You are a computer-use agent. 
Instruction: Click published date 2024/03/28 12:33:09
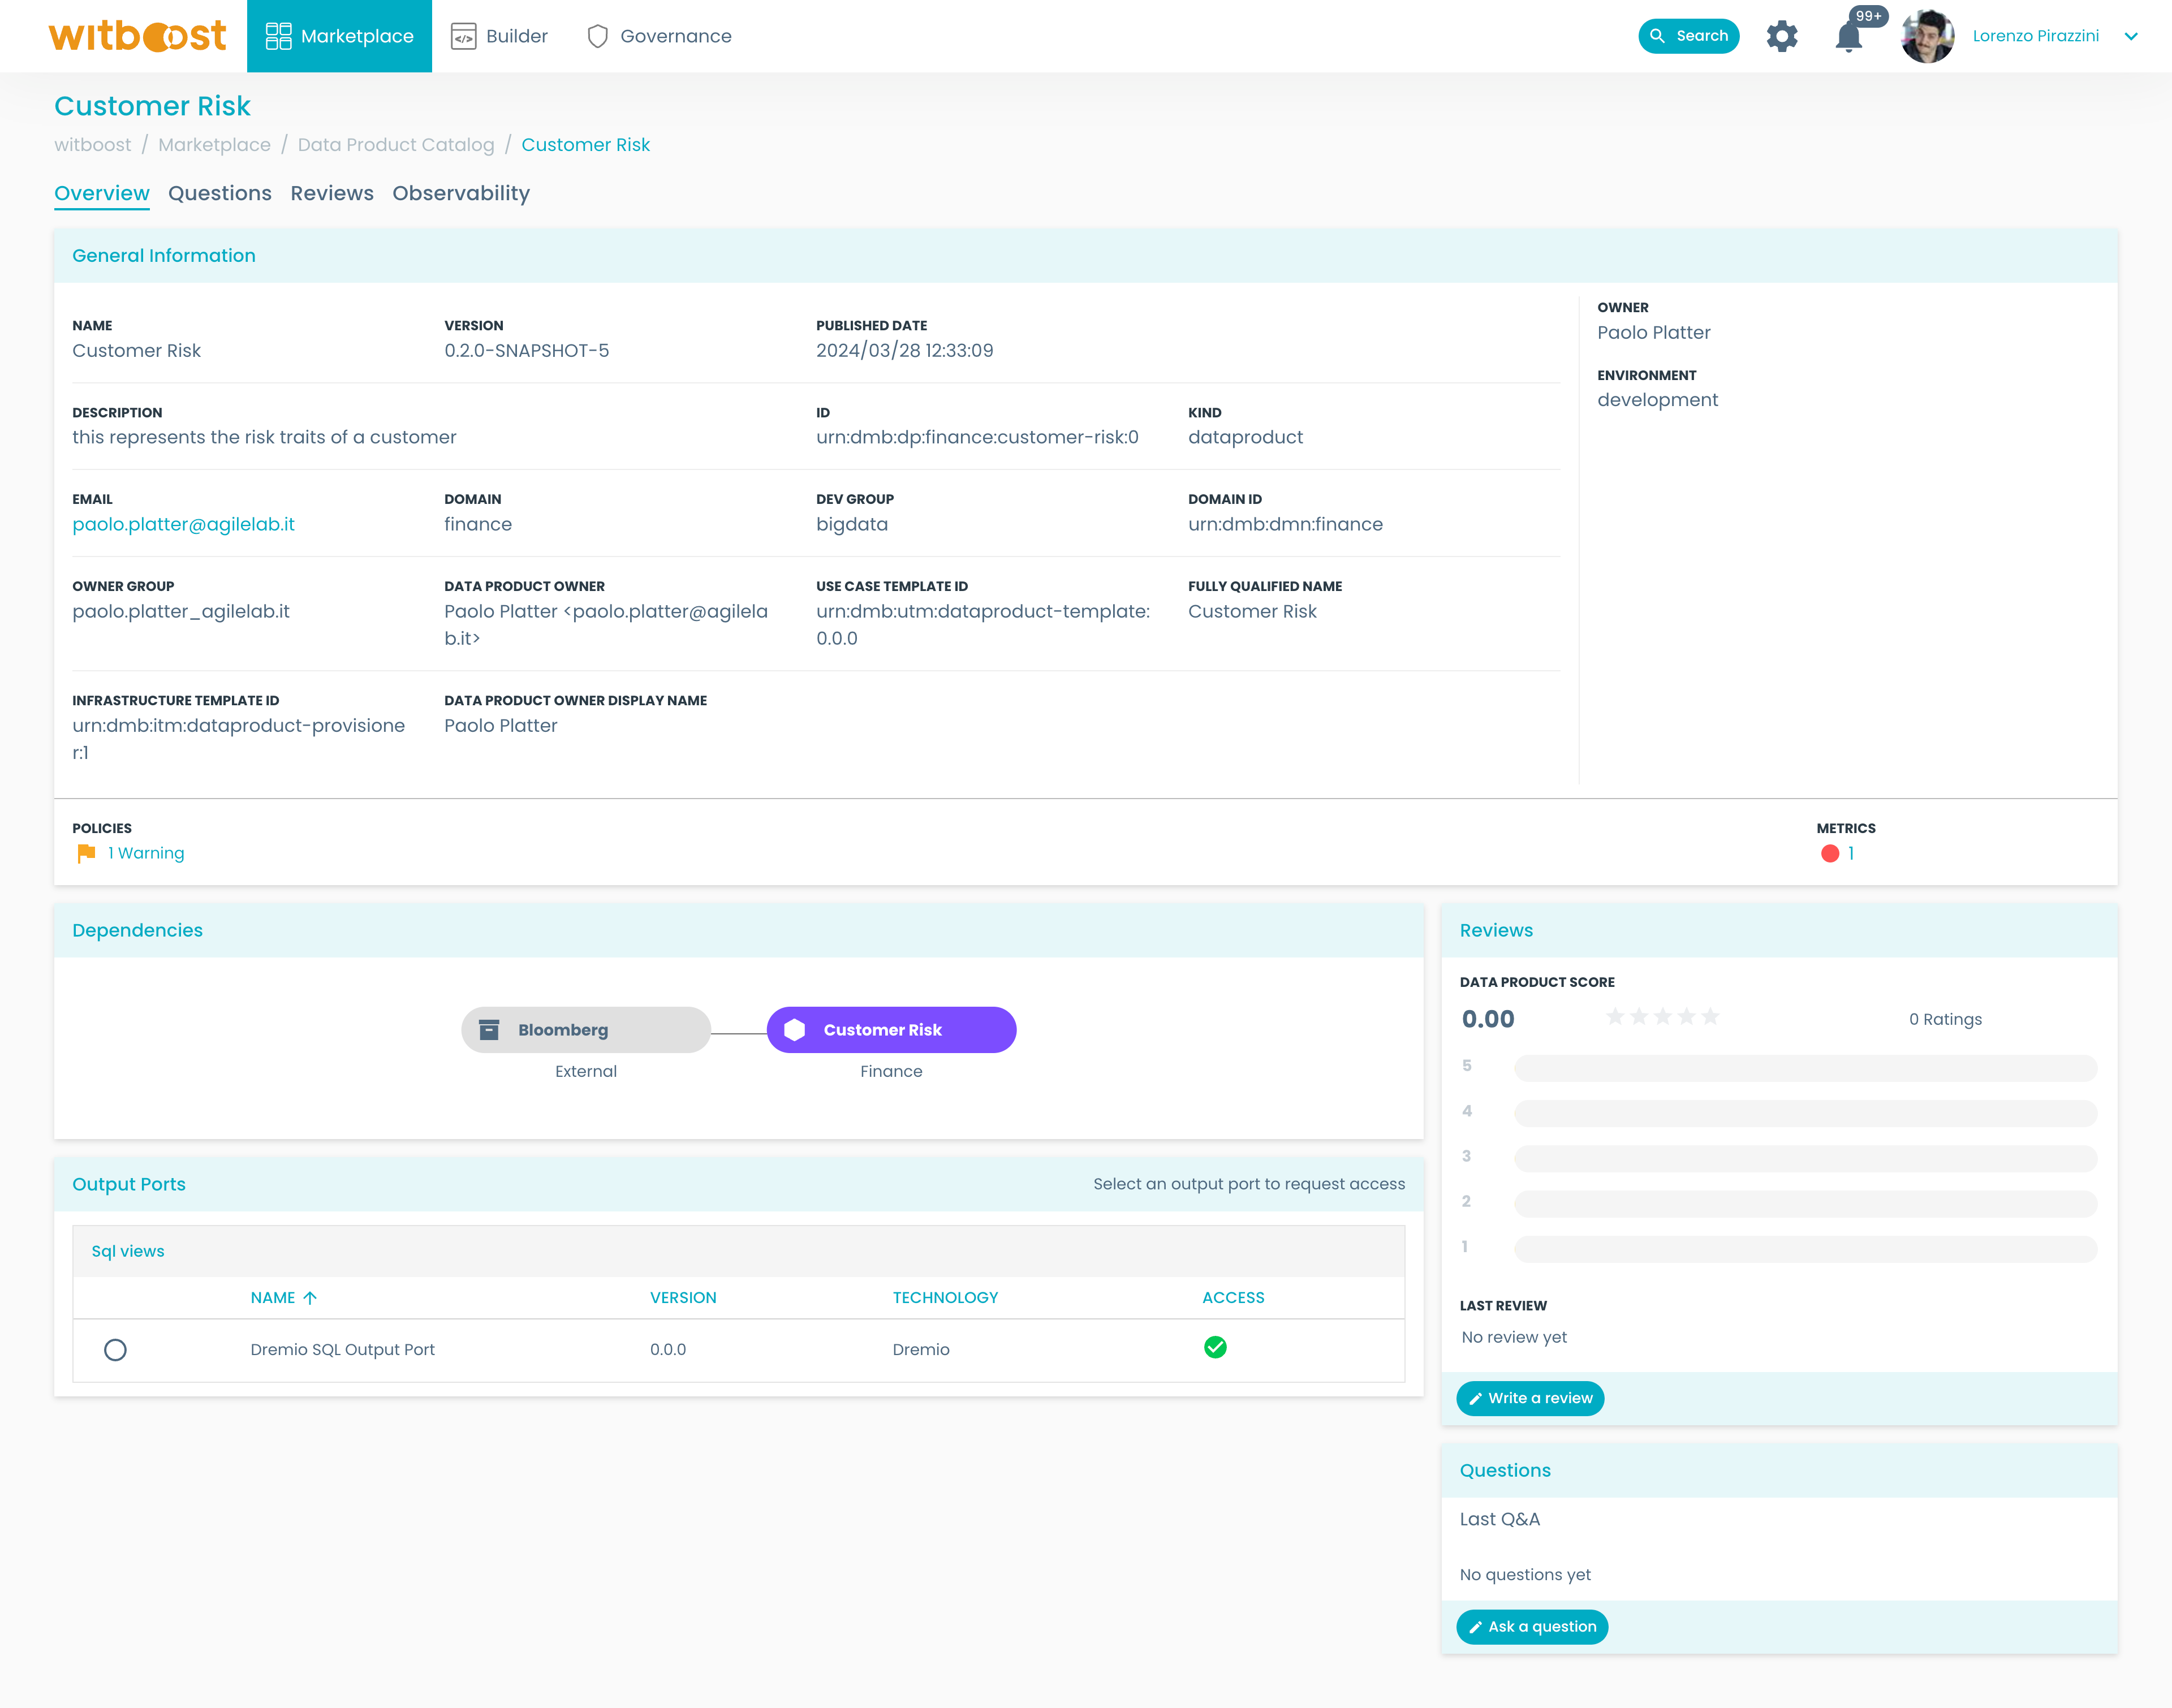904,350
